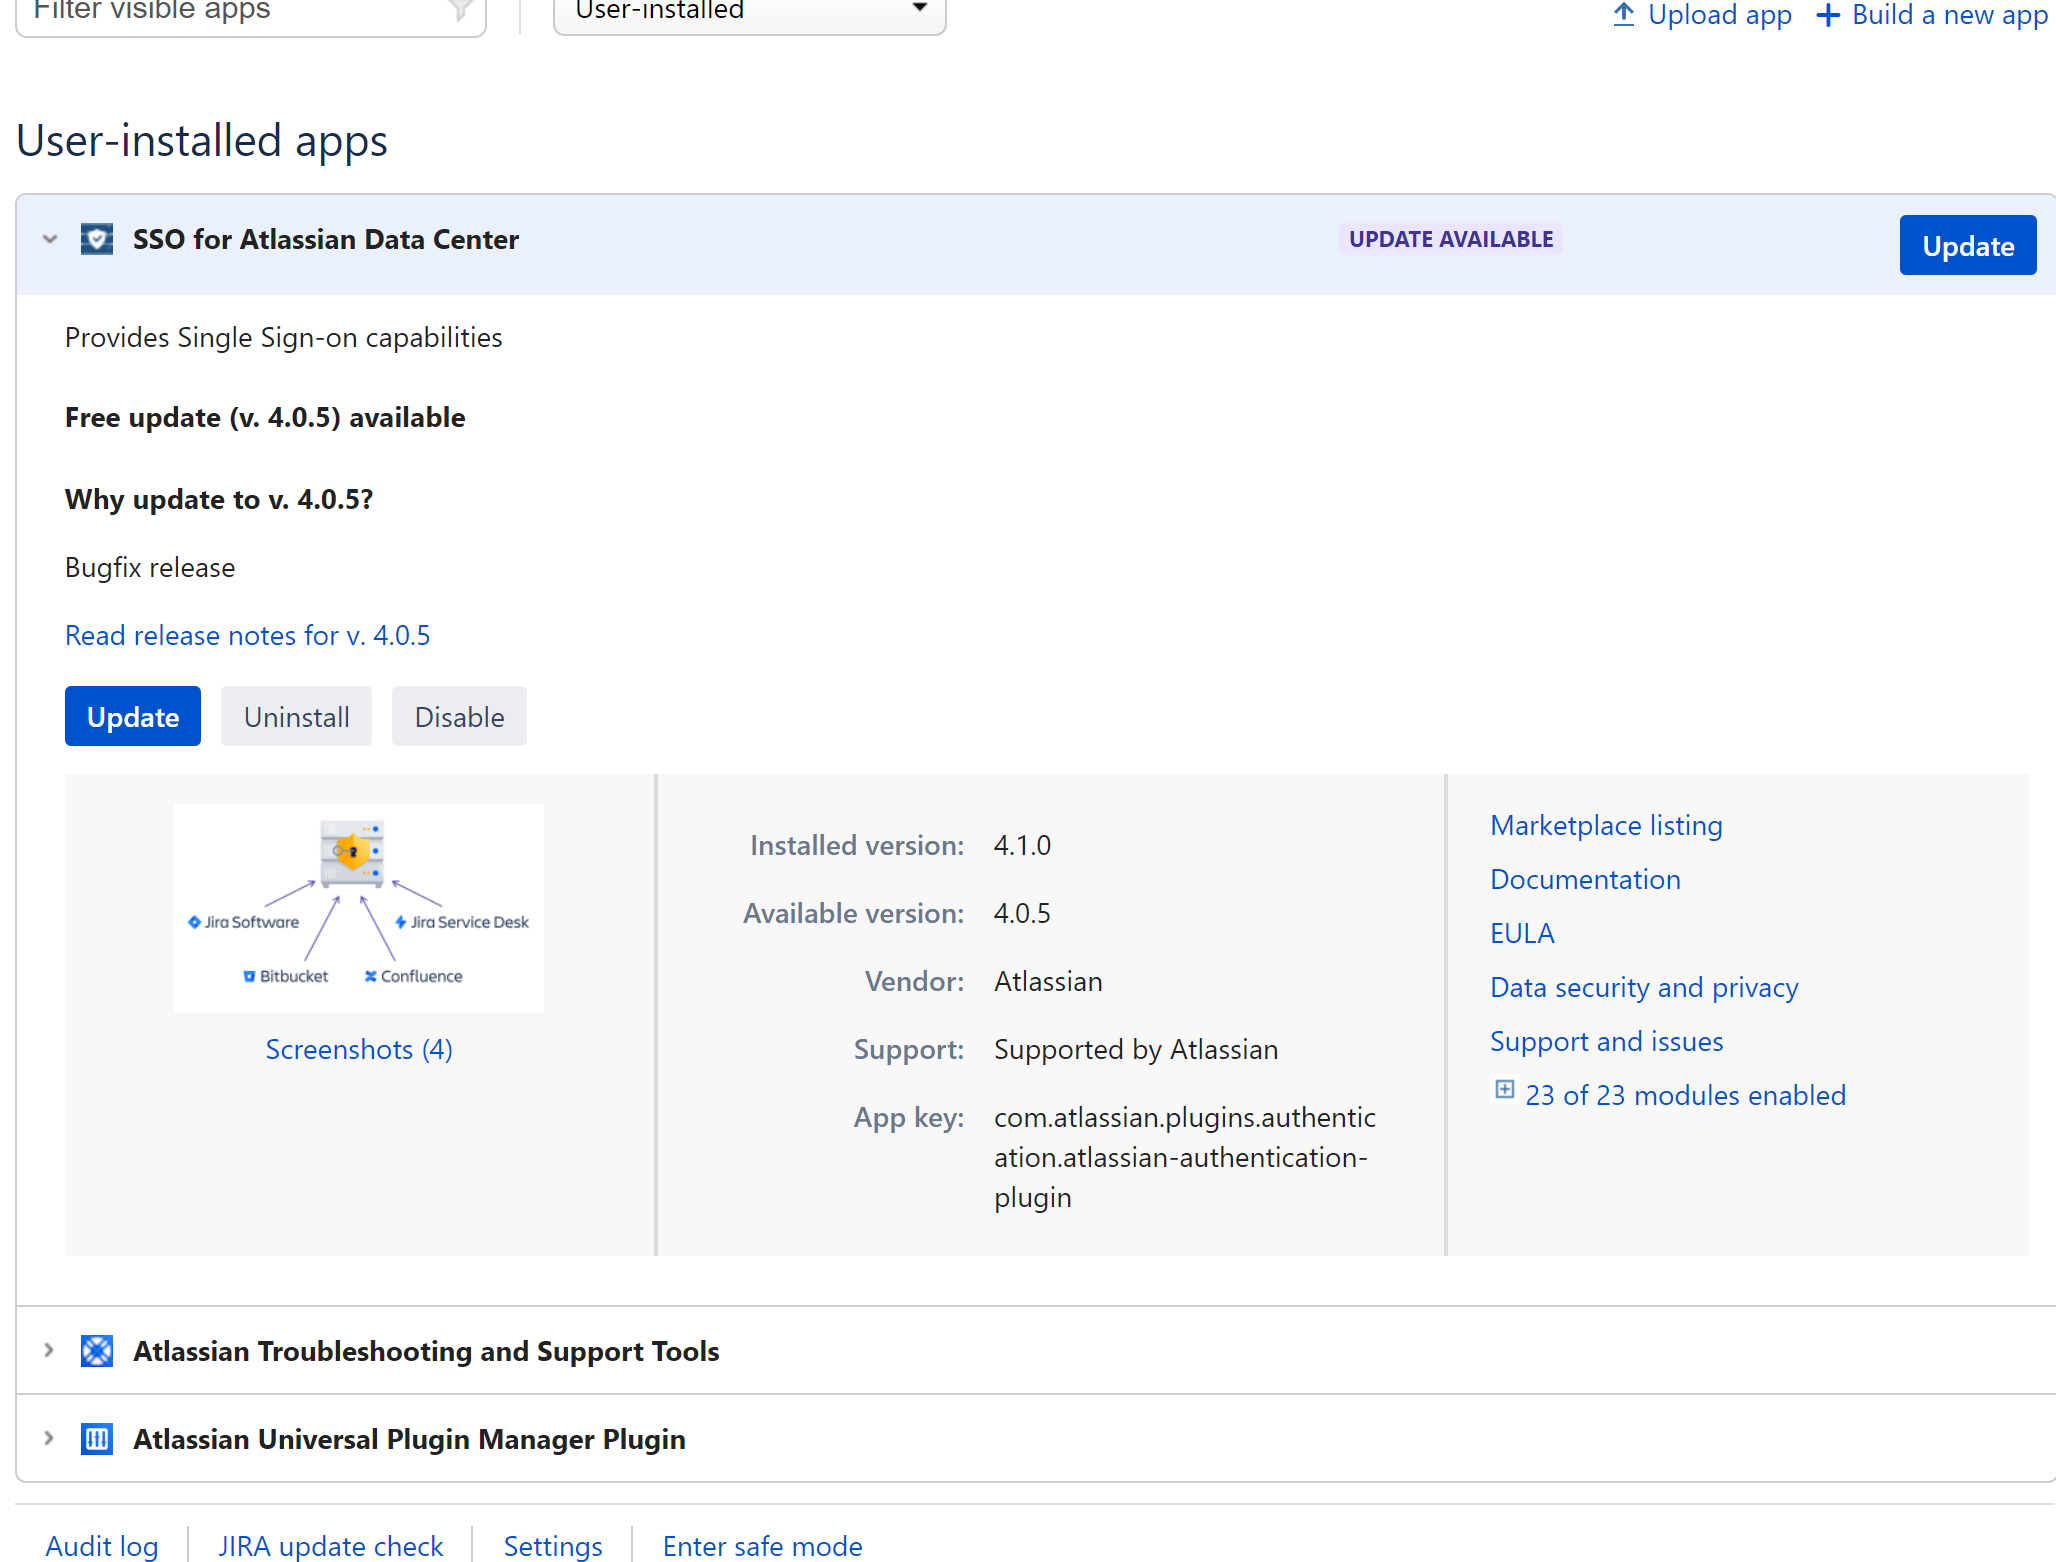Open the Audit log link
2056x1562 pixels.
click(x=102, y=1546)
